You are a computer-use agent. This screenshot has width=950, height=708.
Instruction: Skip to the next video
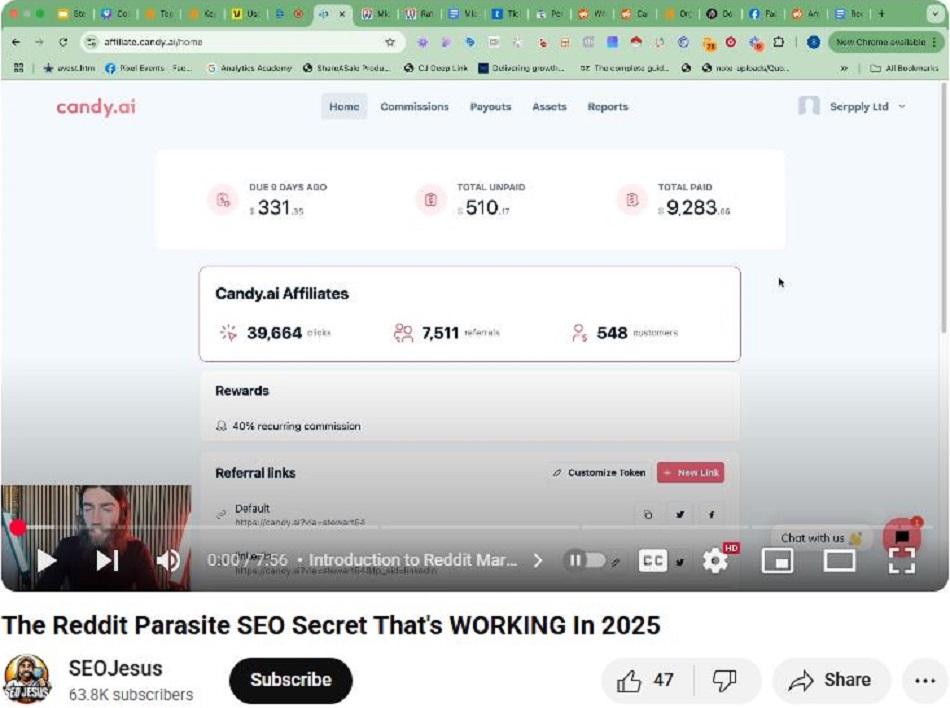[107, 560]
